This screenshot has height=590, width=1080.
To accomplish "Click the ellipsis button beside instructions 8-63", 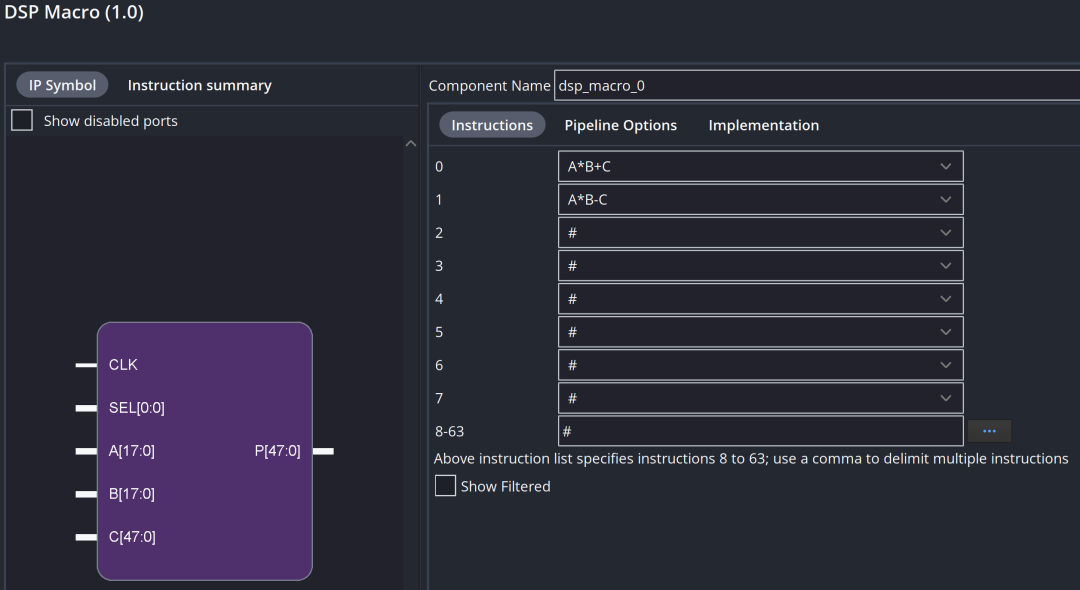I will (989, 431).
